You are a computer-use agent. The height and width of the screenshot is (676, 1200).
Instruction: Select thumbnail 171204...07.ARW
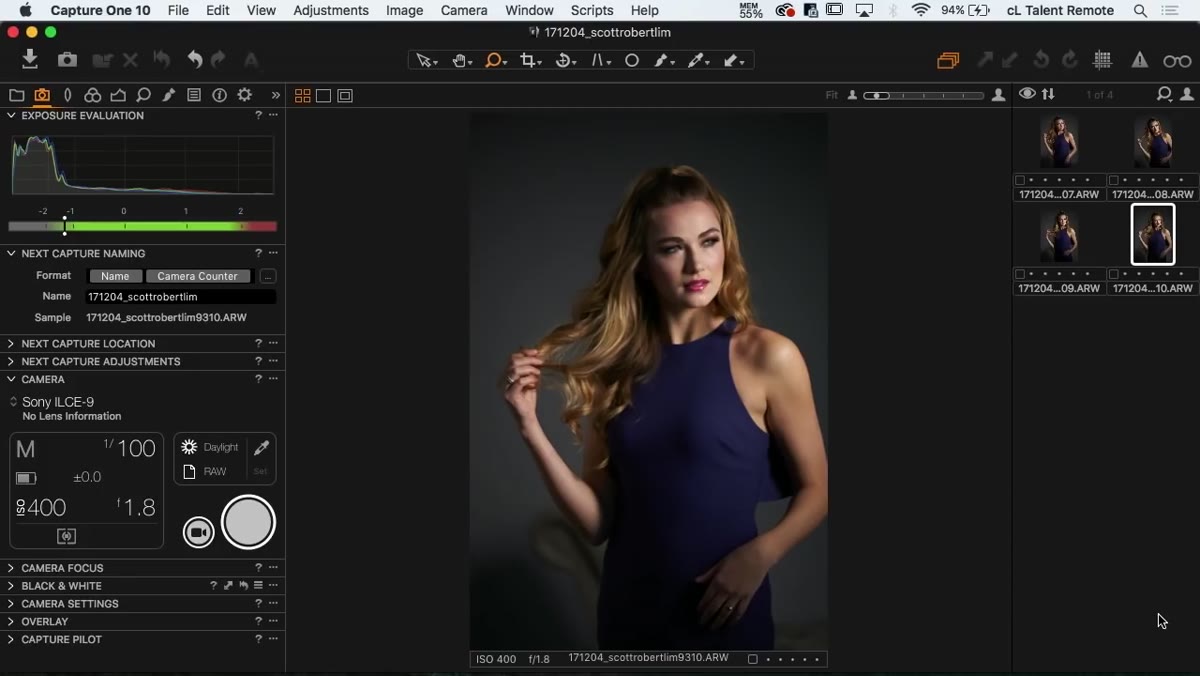tap(1059, 142)
